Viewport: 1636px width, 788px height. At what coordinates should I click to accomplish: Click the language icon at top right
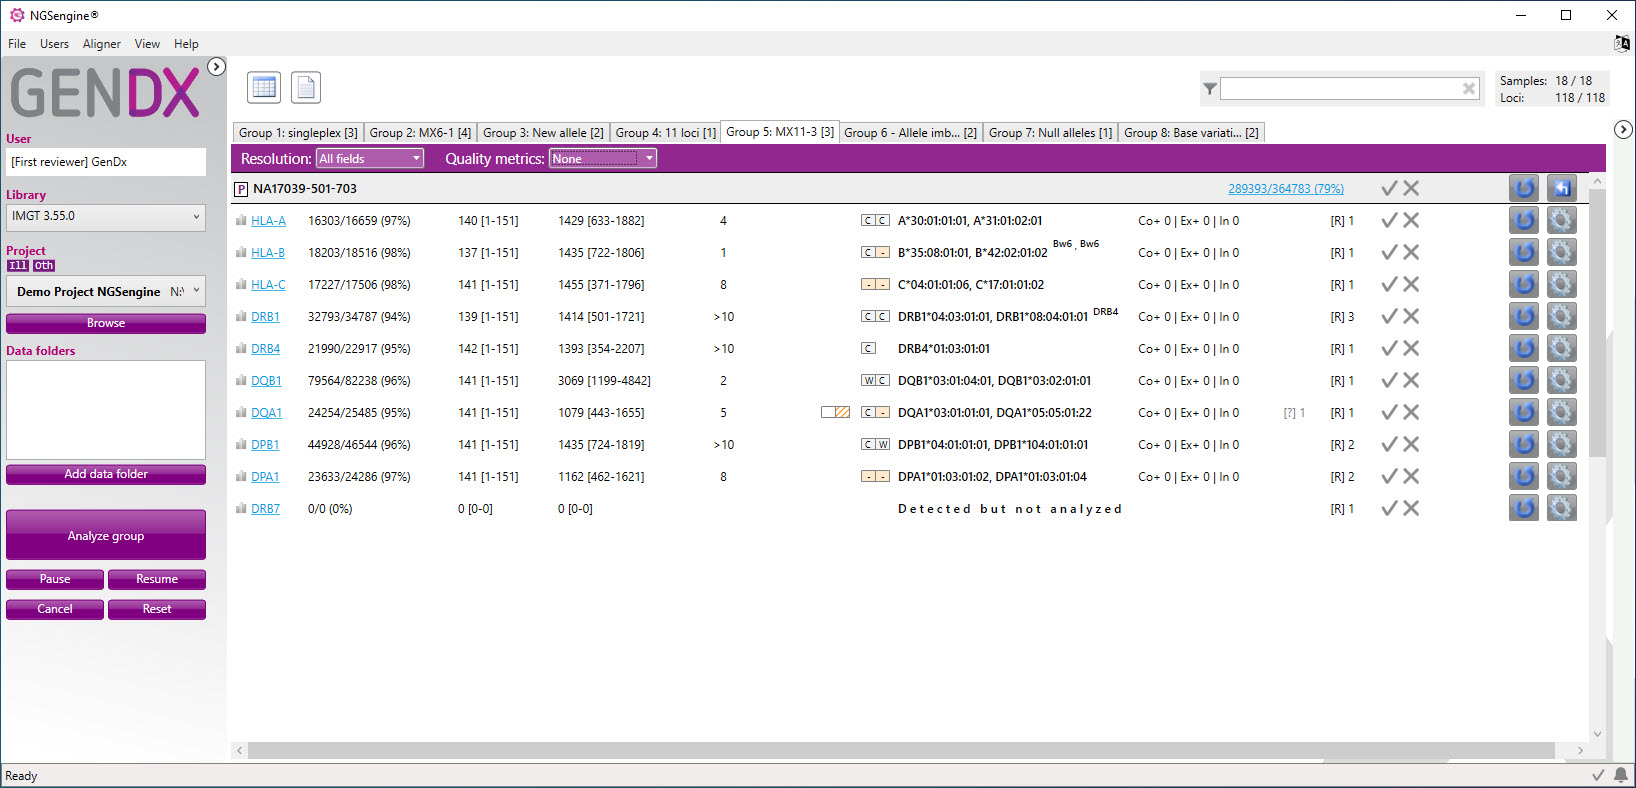point(1622,43)
